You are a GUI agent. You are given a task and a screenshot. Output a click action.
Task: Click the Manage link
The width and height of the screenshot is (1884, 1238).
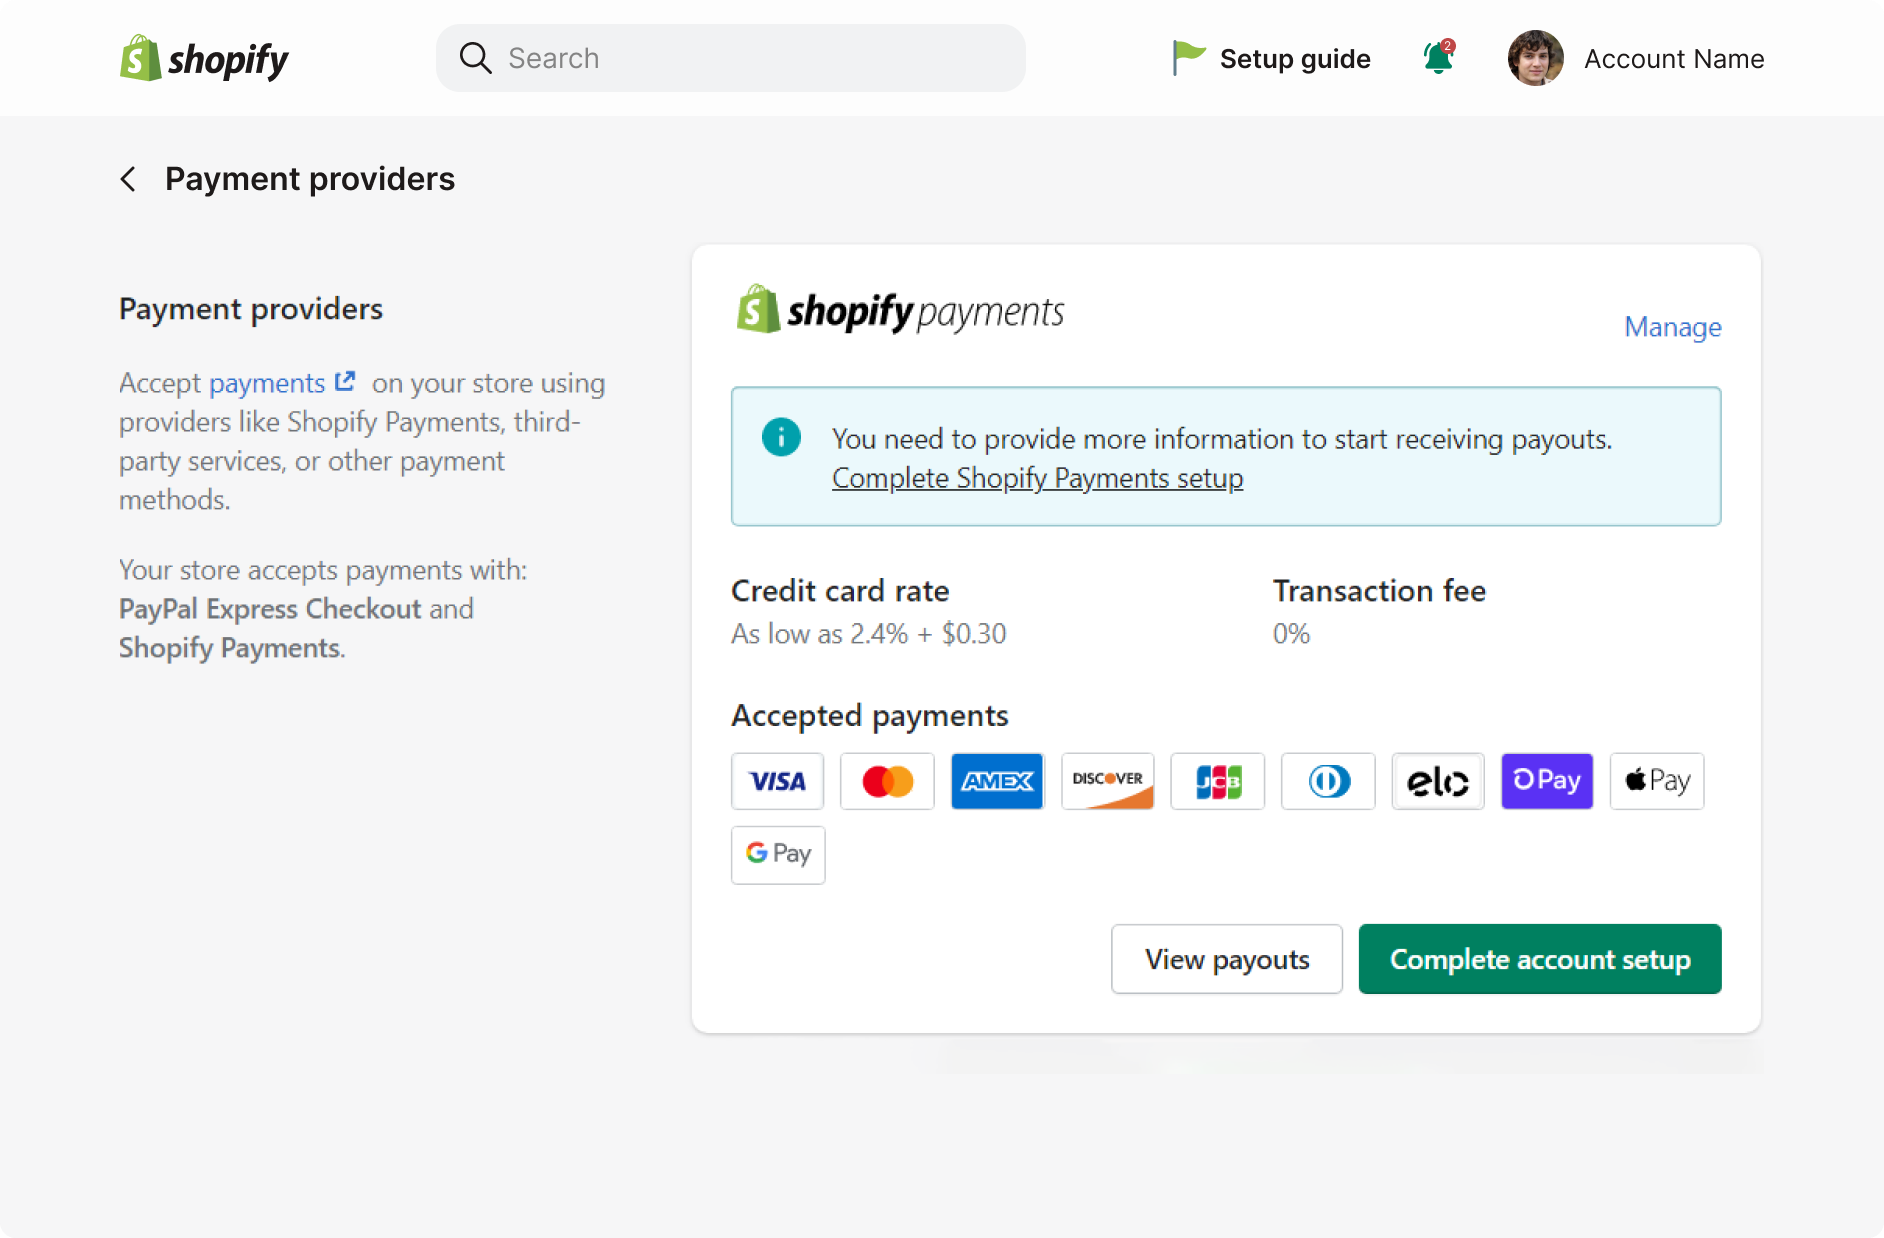point(1672,327)
